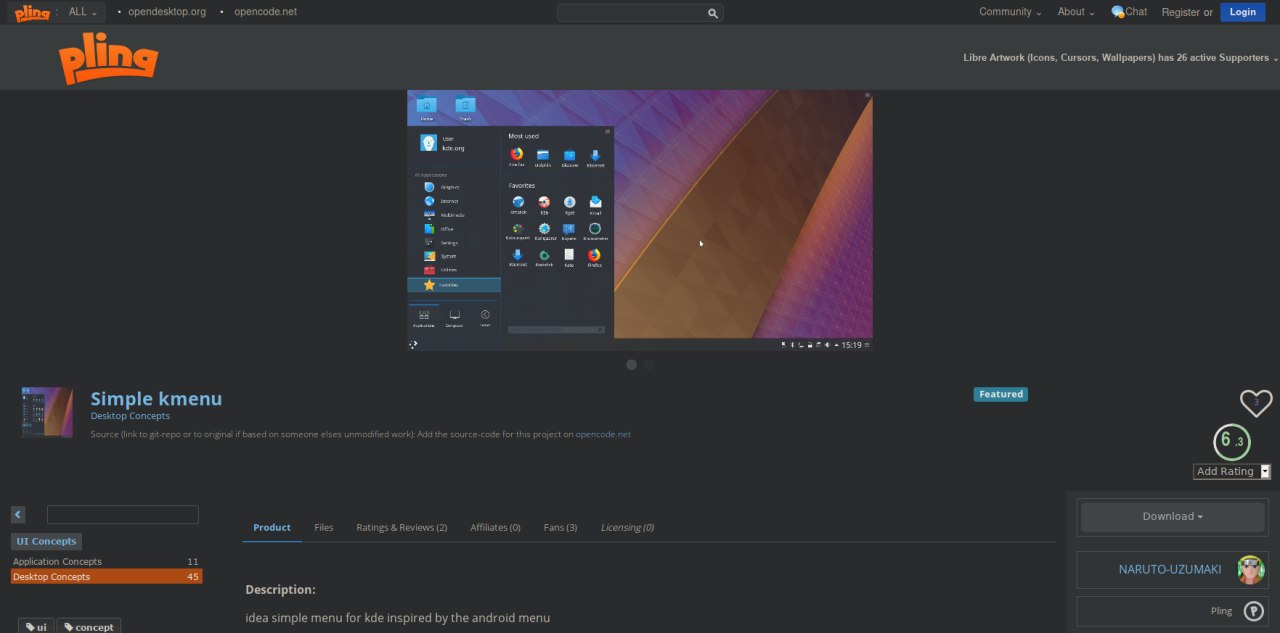This screenshot has height=633, width=1280.
Task: Click the Pling label in sidebar box
Action: pyautogui.click(x=1221, y=611)
